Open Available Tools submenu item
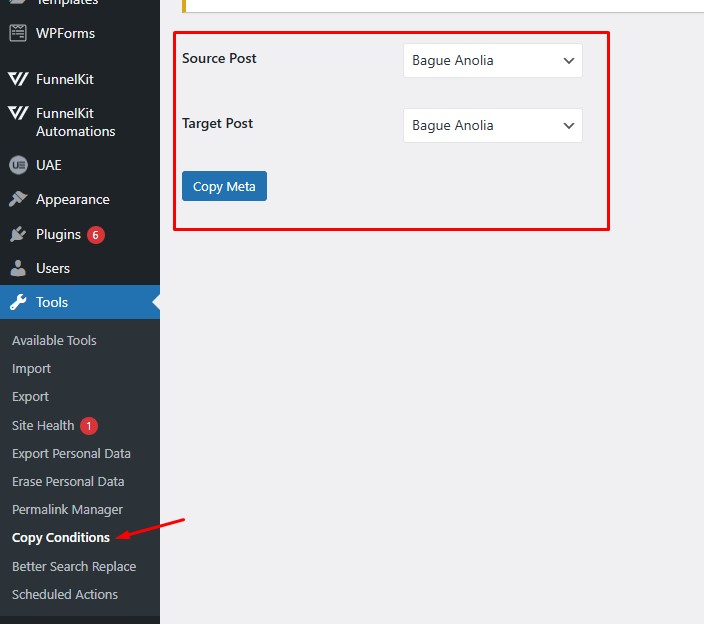The width and height of the screenshot is (704, 624). (x=54, y=340)
